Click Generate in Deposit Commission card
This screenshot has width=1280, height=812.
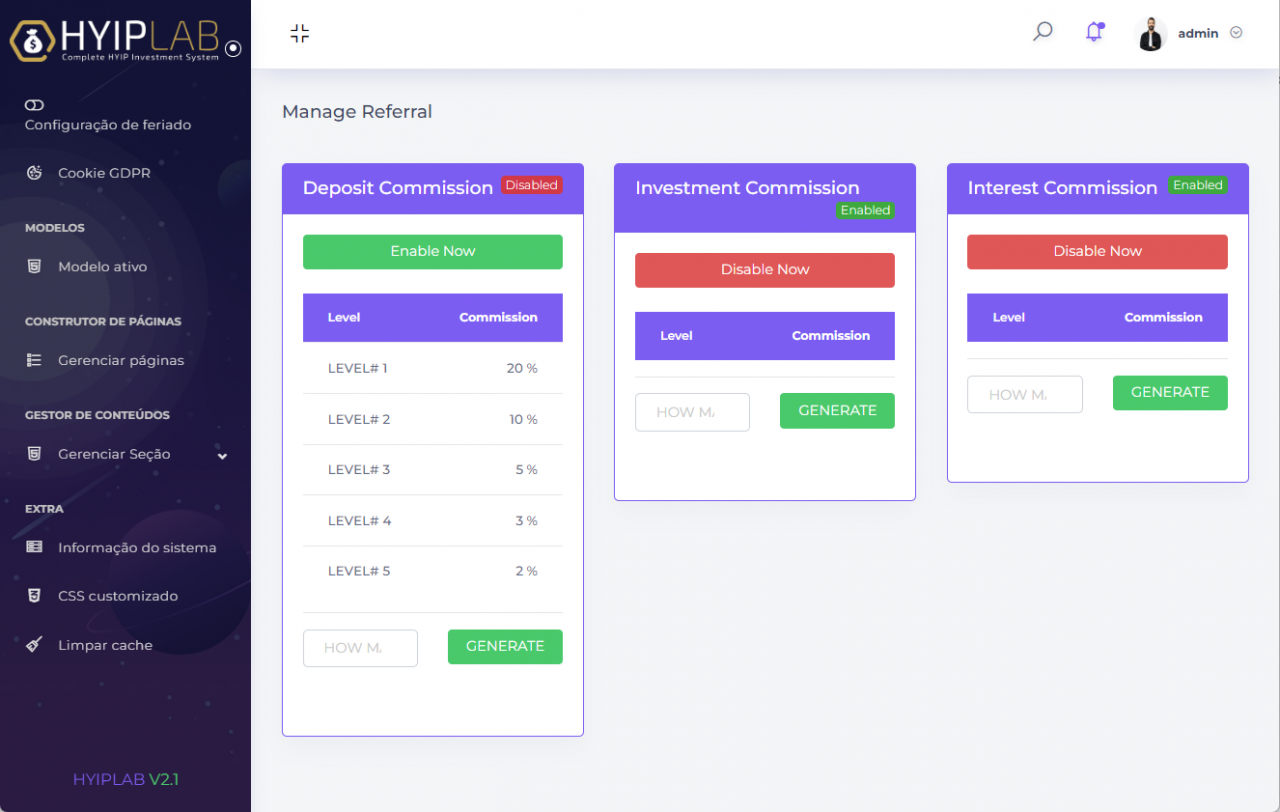pos(504,647)
